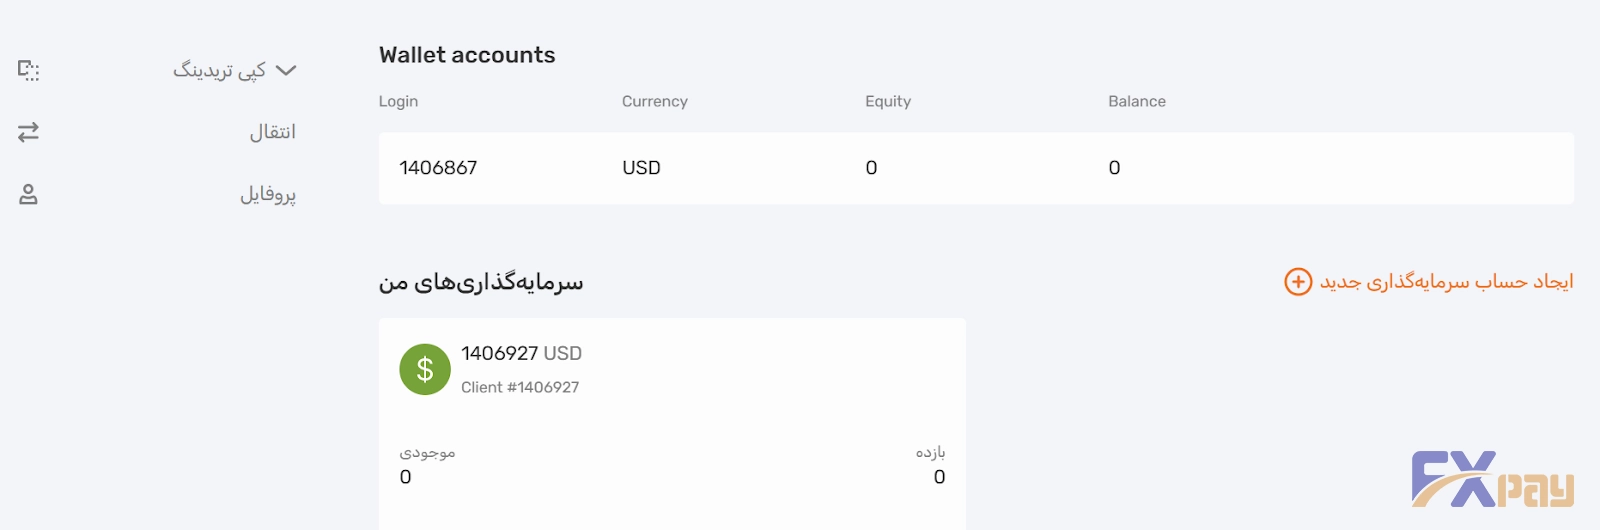
Task: Click the FXPay logo
Action: tap(1492, 480)
